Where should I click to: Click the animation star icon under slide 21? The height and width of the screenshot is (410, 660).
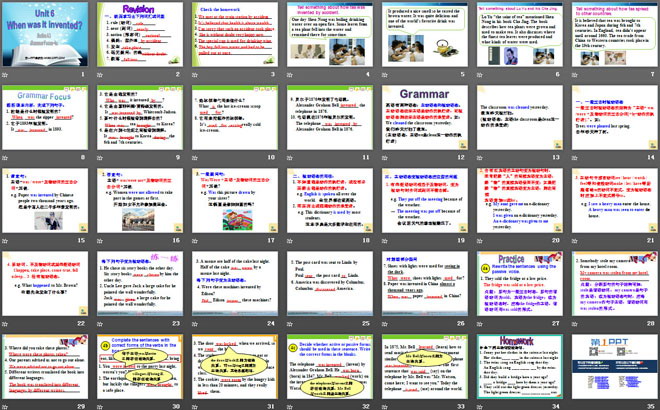(575, 241)
